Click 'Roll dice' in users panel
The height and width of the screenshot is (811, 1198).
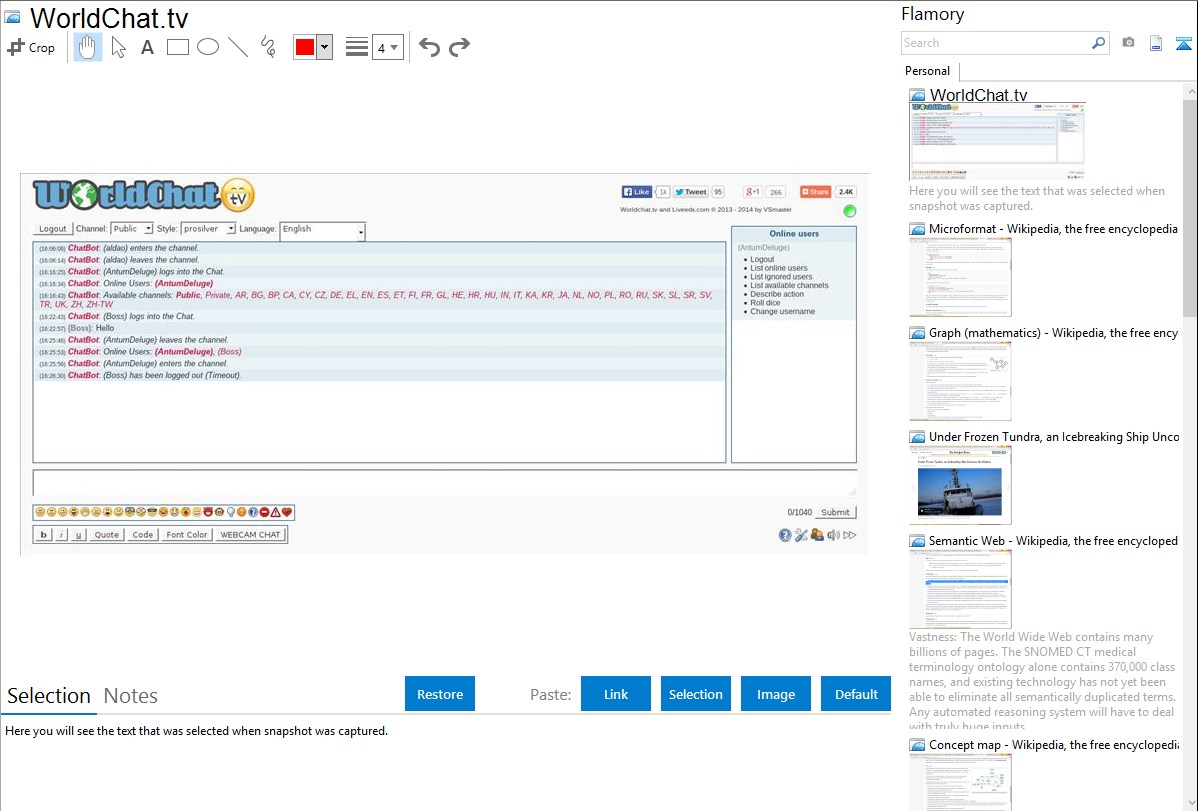point(765,303)
